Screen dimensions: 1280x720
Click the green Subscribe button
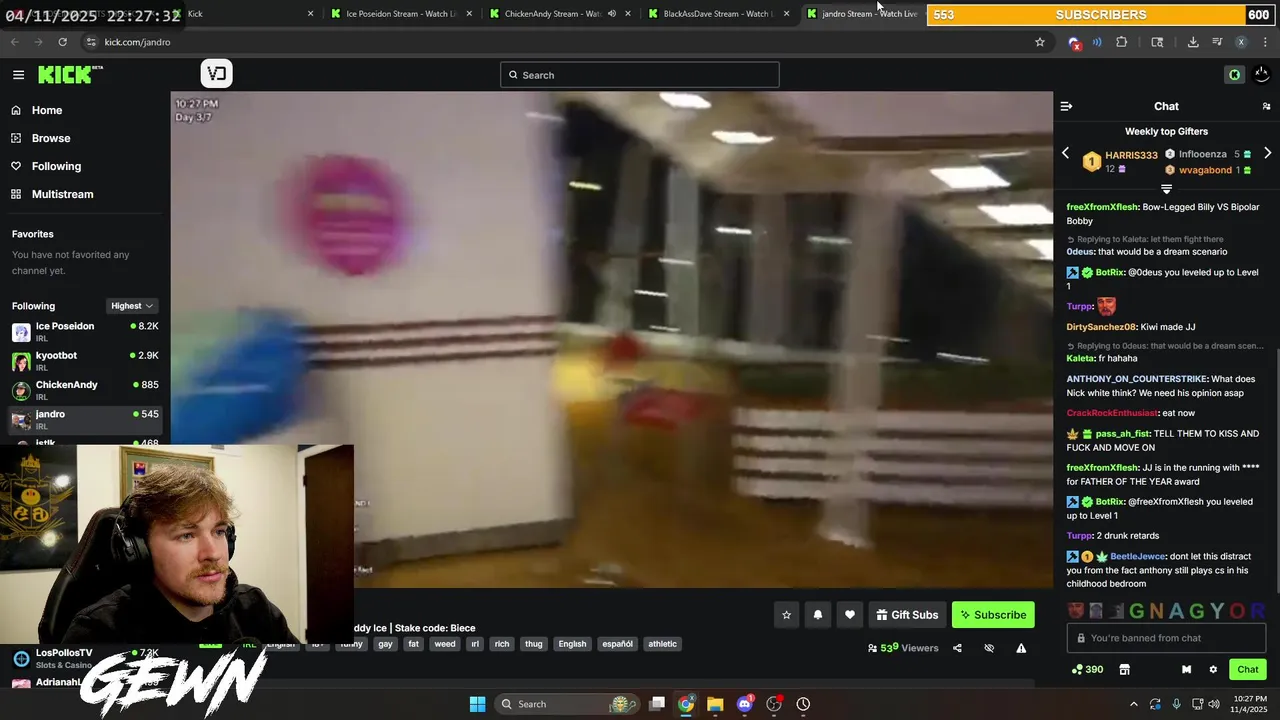(x=993, y=615)
